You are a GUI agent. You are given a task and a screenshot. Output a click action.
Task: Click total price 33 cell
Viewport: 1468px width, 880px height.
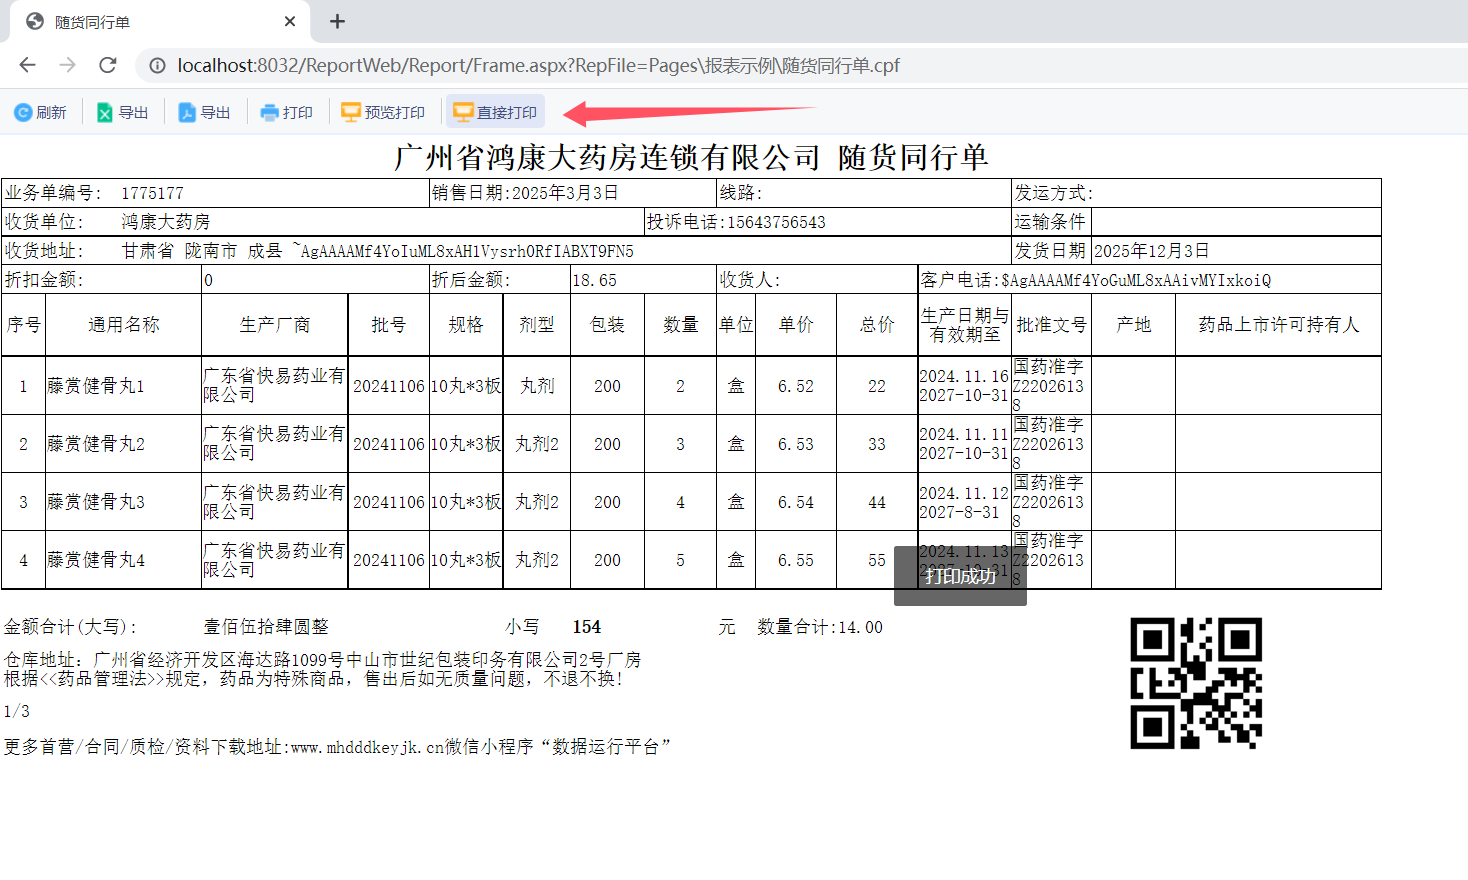click(x=877, y=444)
